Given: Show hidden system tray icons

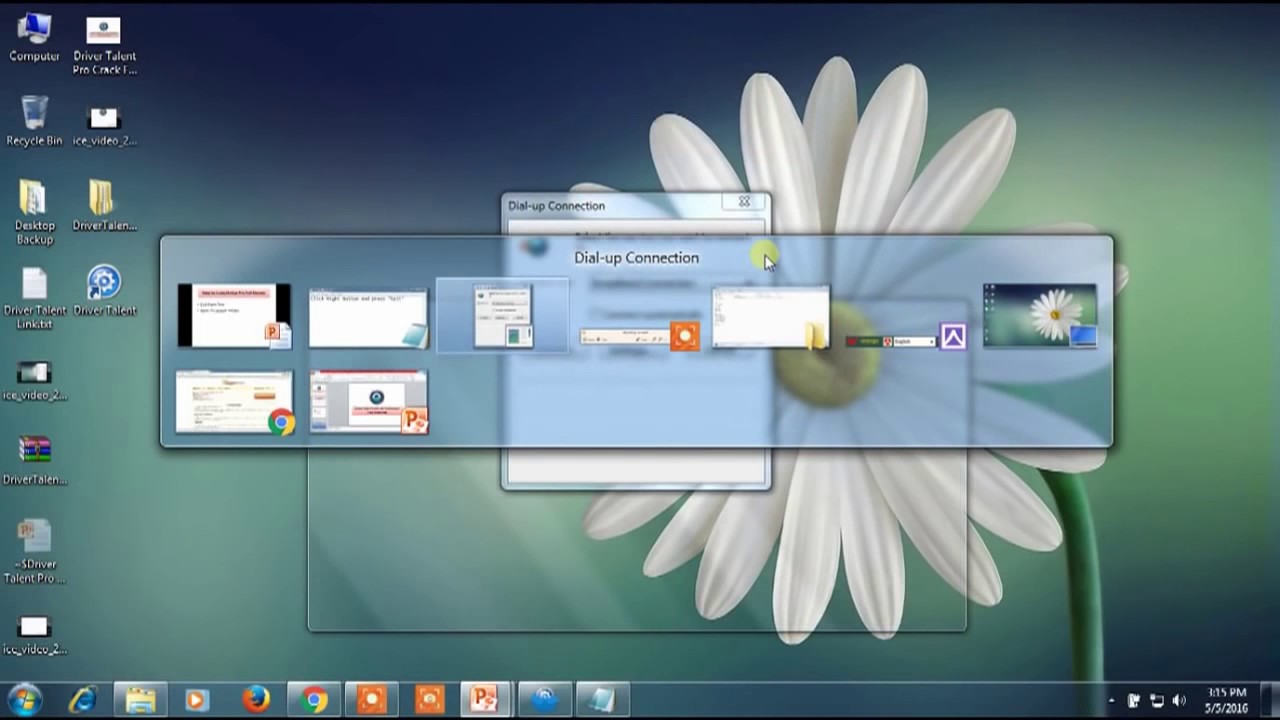Looking at the screenshot, I should pyautogui.click(x=1111, y=701).
